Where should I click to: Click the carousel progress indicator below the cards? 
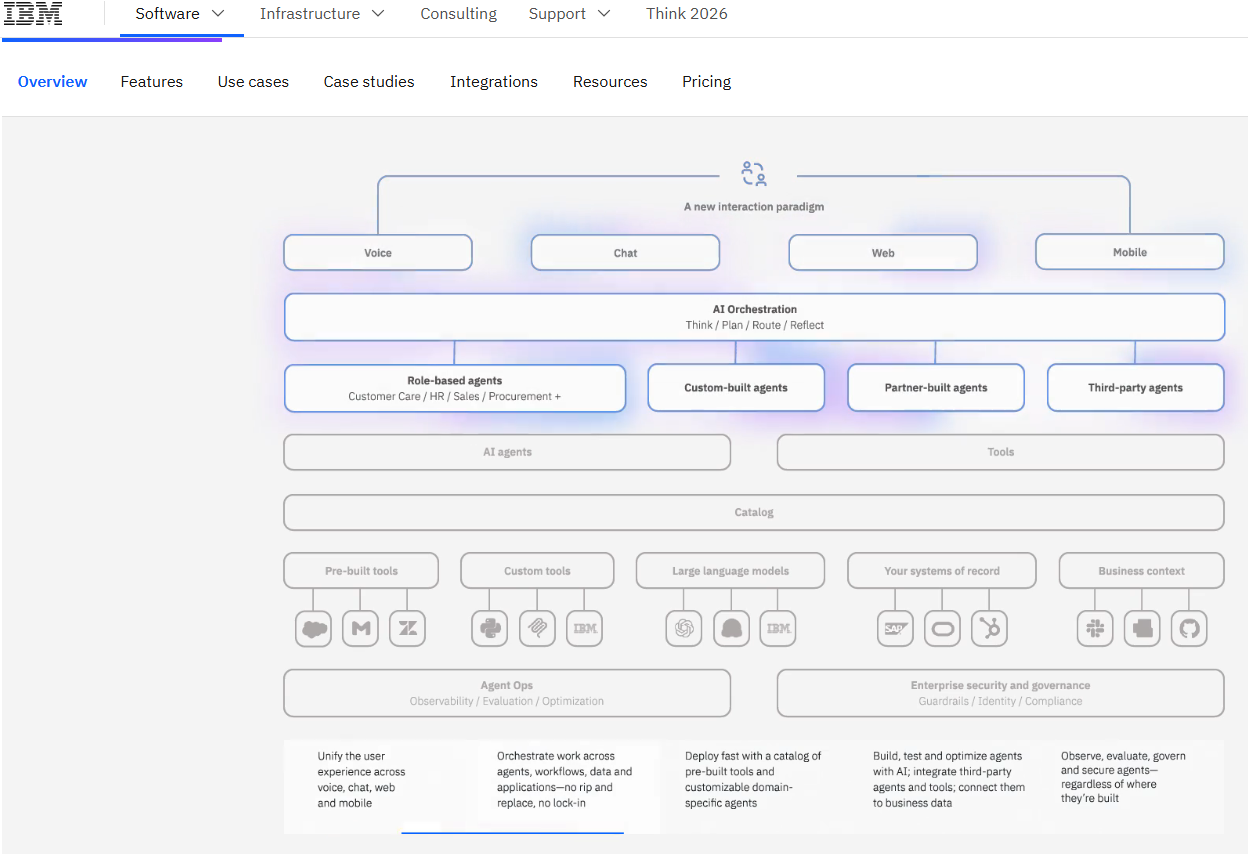pos(513,832)
